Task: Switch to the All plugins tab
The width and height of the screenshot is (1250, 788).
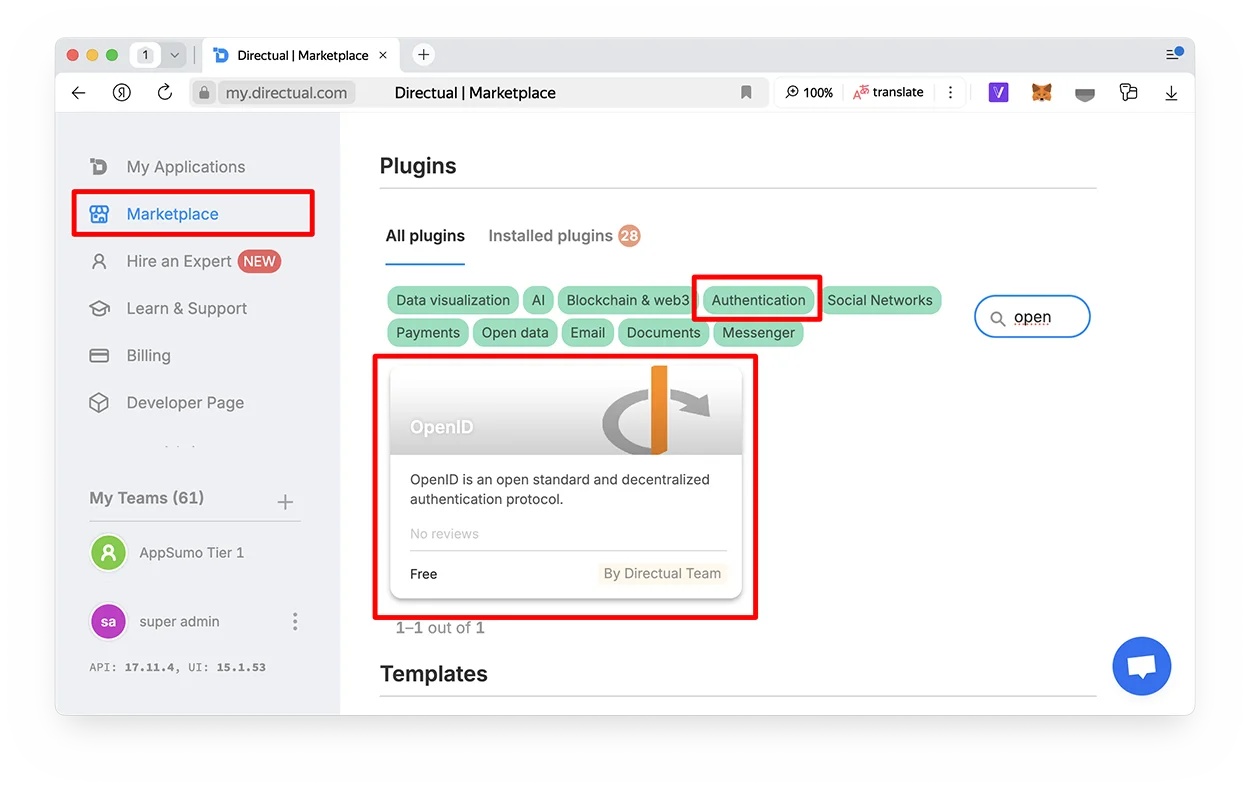Action: (425, 236)
